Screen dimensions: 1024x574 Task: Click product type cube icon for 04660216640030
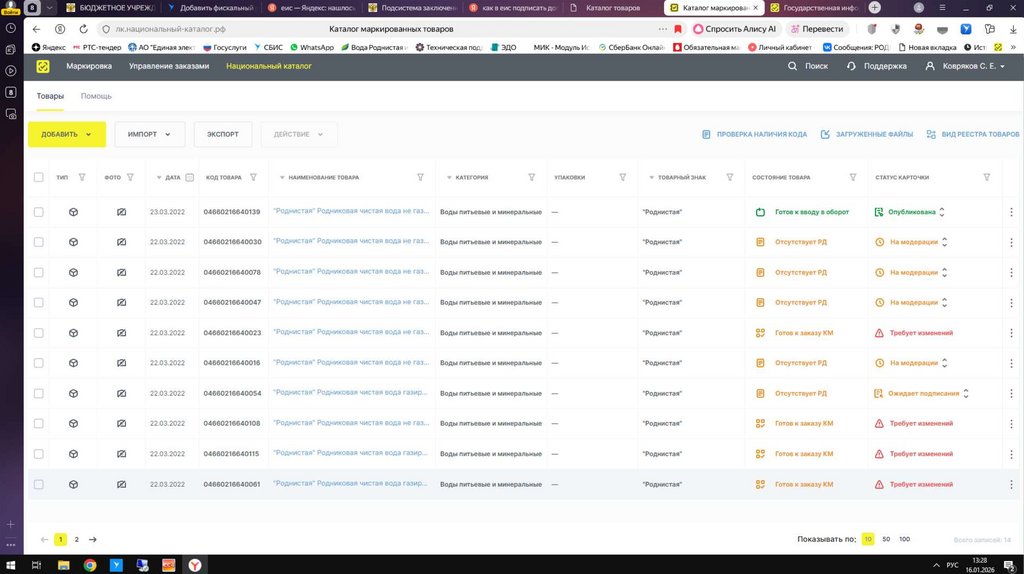tap(73, 242)
